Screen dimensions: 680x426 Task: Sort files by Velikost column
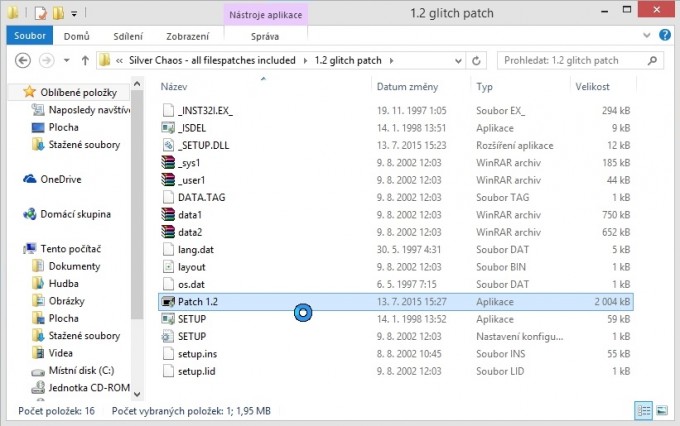592,86
